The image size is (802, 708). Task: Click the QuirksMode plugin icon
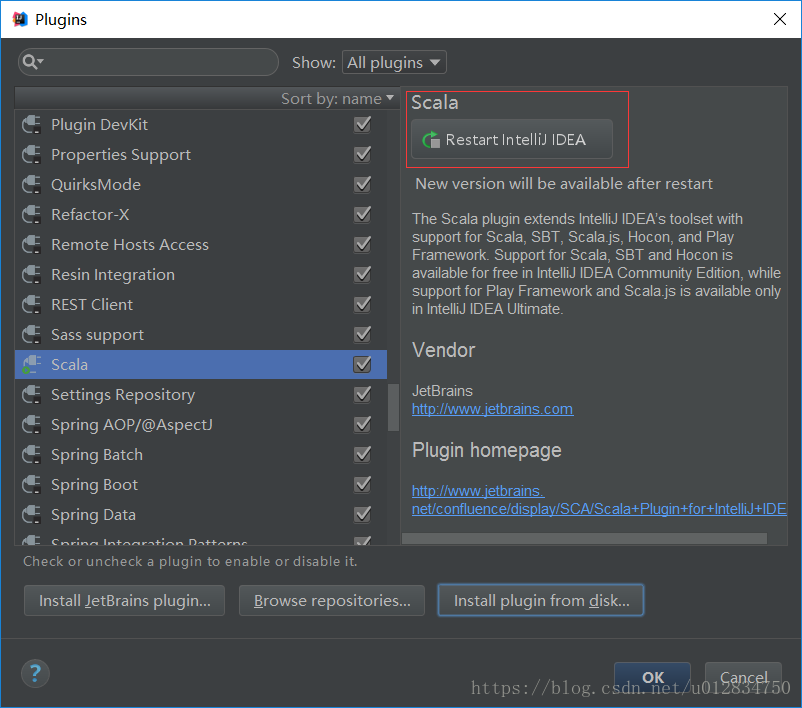coord(32,185)
